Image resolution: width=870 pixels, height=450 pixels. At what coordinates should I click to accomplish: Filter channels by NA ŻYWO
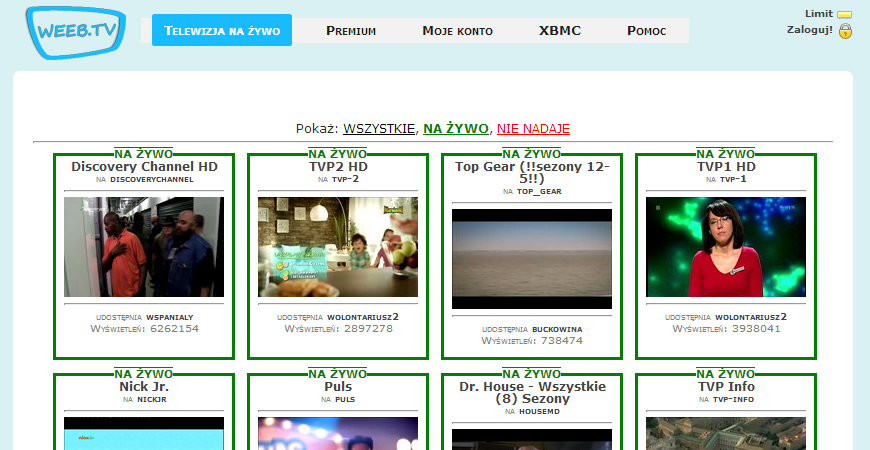[456, 129]
